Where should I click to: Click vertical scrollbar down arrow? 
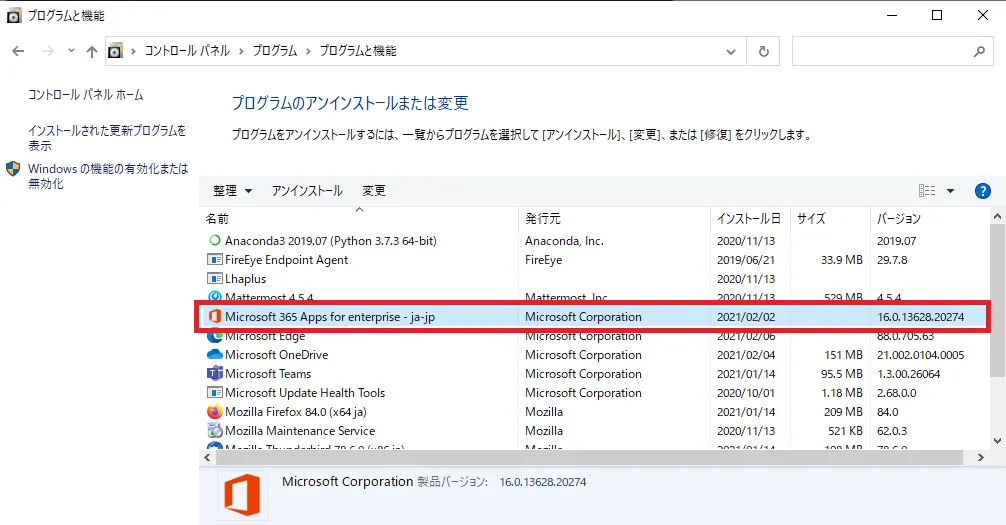997,441
